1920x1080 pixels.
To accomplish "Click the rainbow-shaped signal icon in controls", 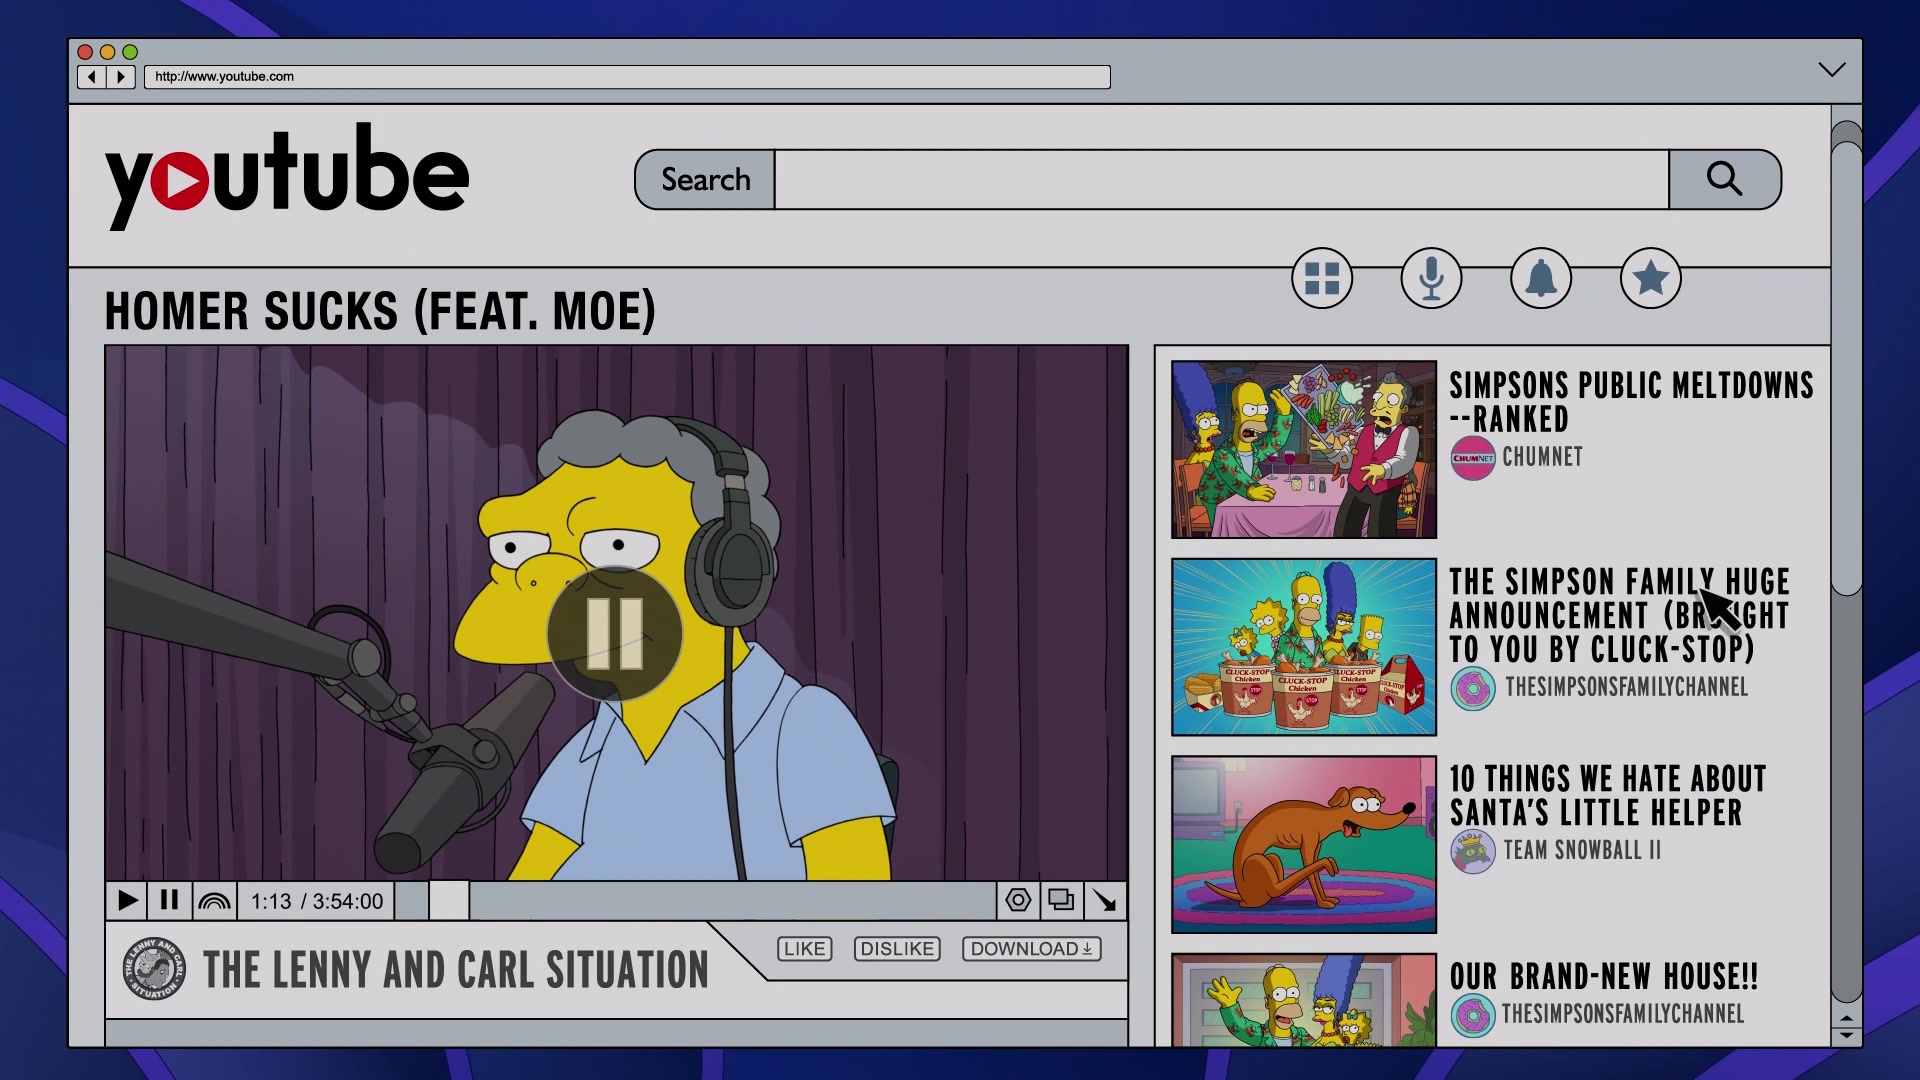I will 214,901.
